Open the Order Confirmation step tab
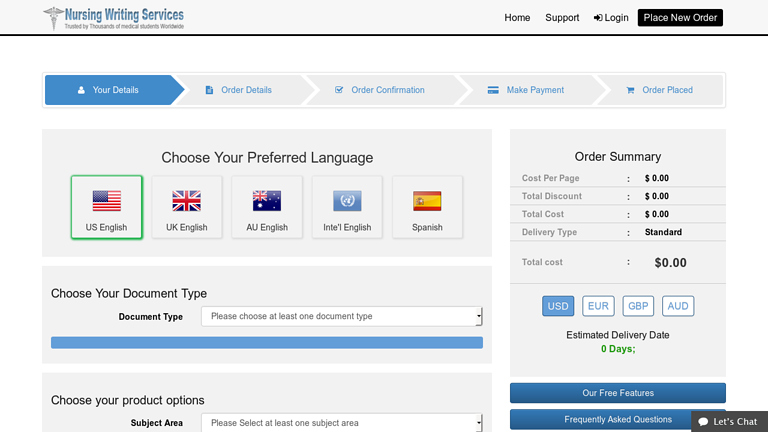Screen dimensions: 768x432 (387, 90)
